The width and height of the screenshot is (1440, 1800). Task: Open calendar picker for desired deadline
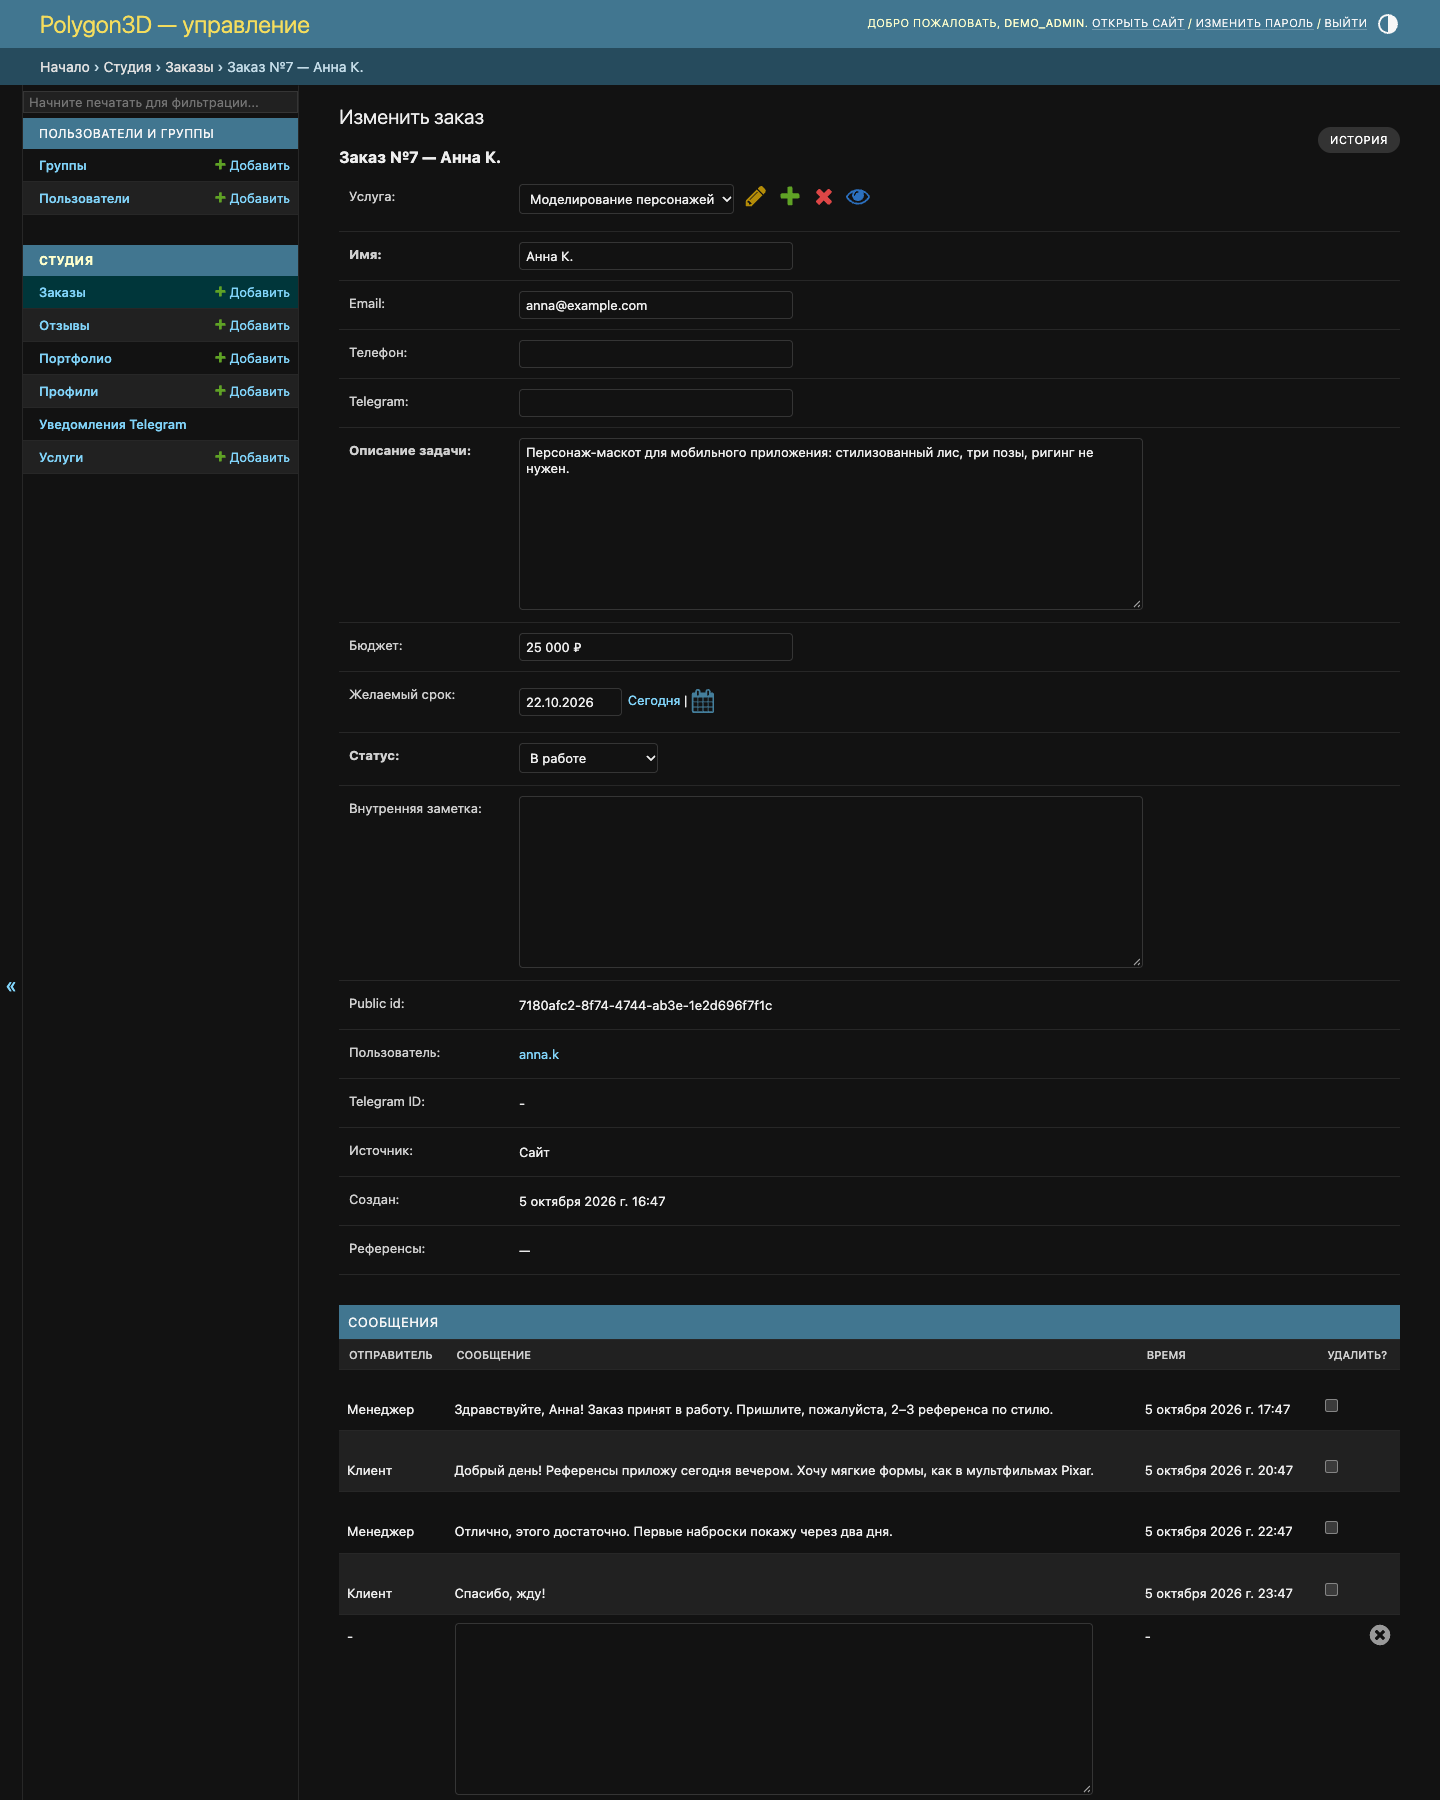pos(703,701)
